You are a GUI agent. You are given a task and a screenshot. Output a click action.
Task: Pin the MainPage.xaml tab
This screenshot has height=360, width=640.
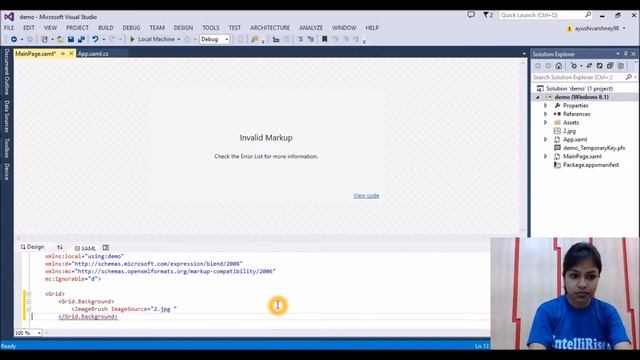coord(63,53)
